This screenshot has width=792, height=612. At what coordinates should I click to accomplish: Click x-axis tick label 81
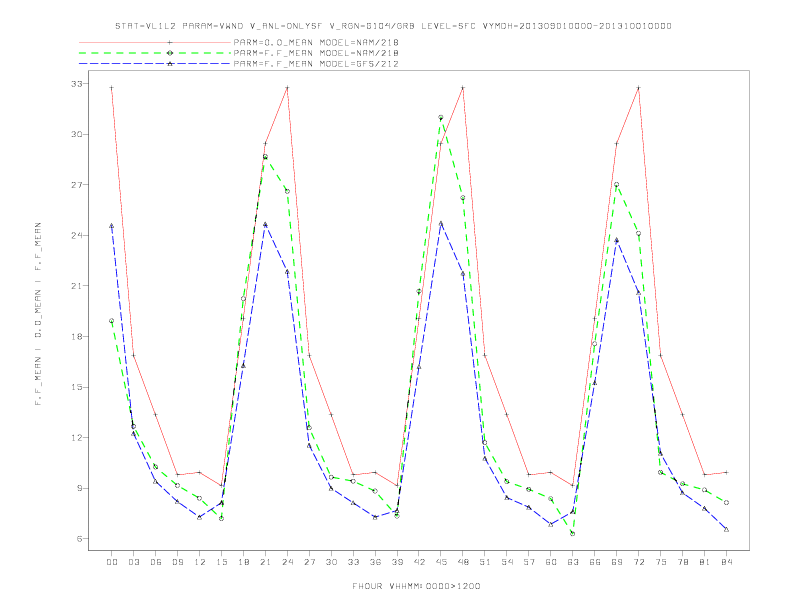coord(705,562)
